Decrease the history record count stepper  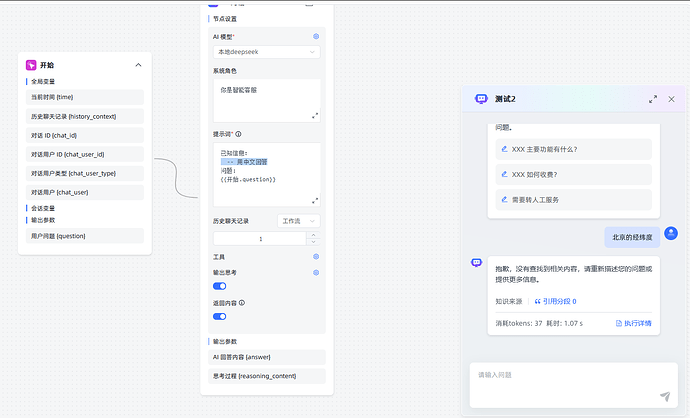tap(313, 242)
